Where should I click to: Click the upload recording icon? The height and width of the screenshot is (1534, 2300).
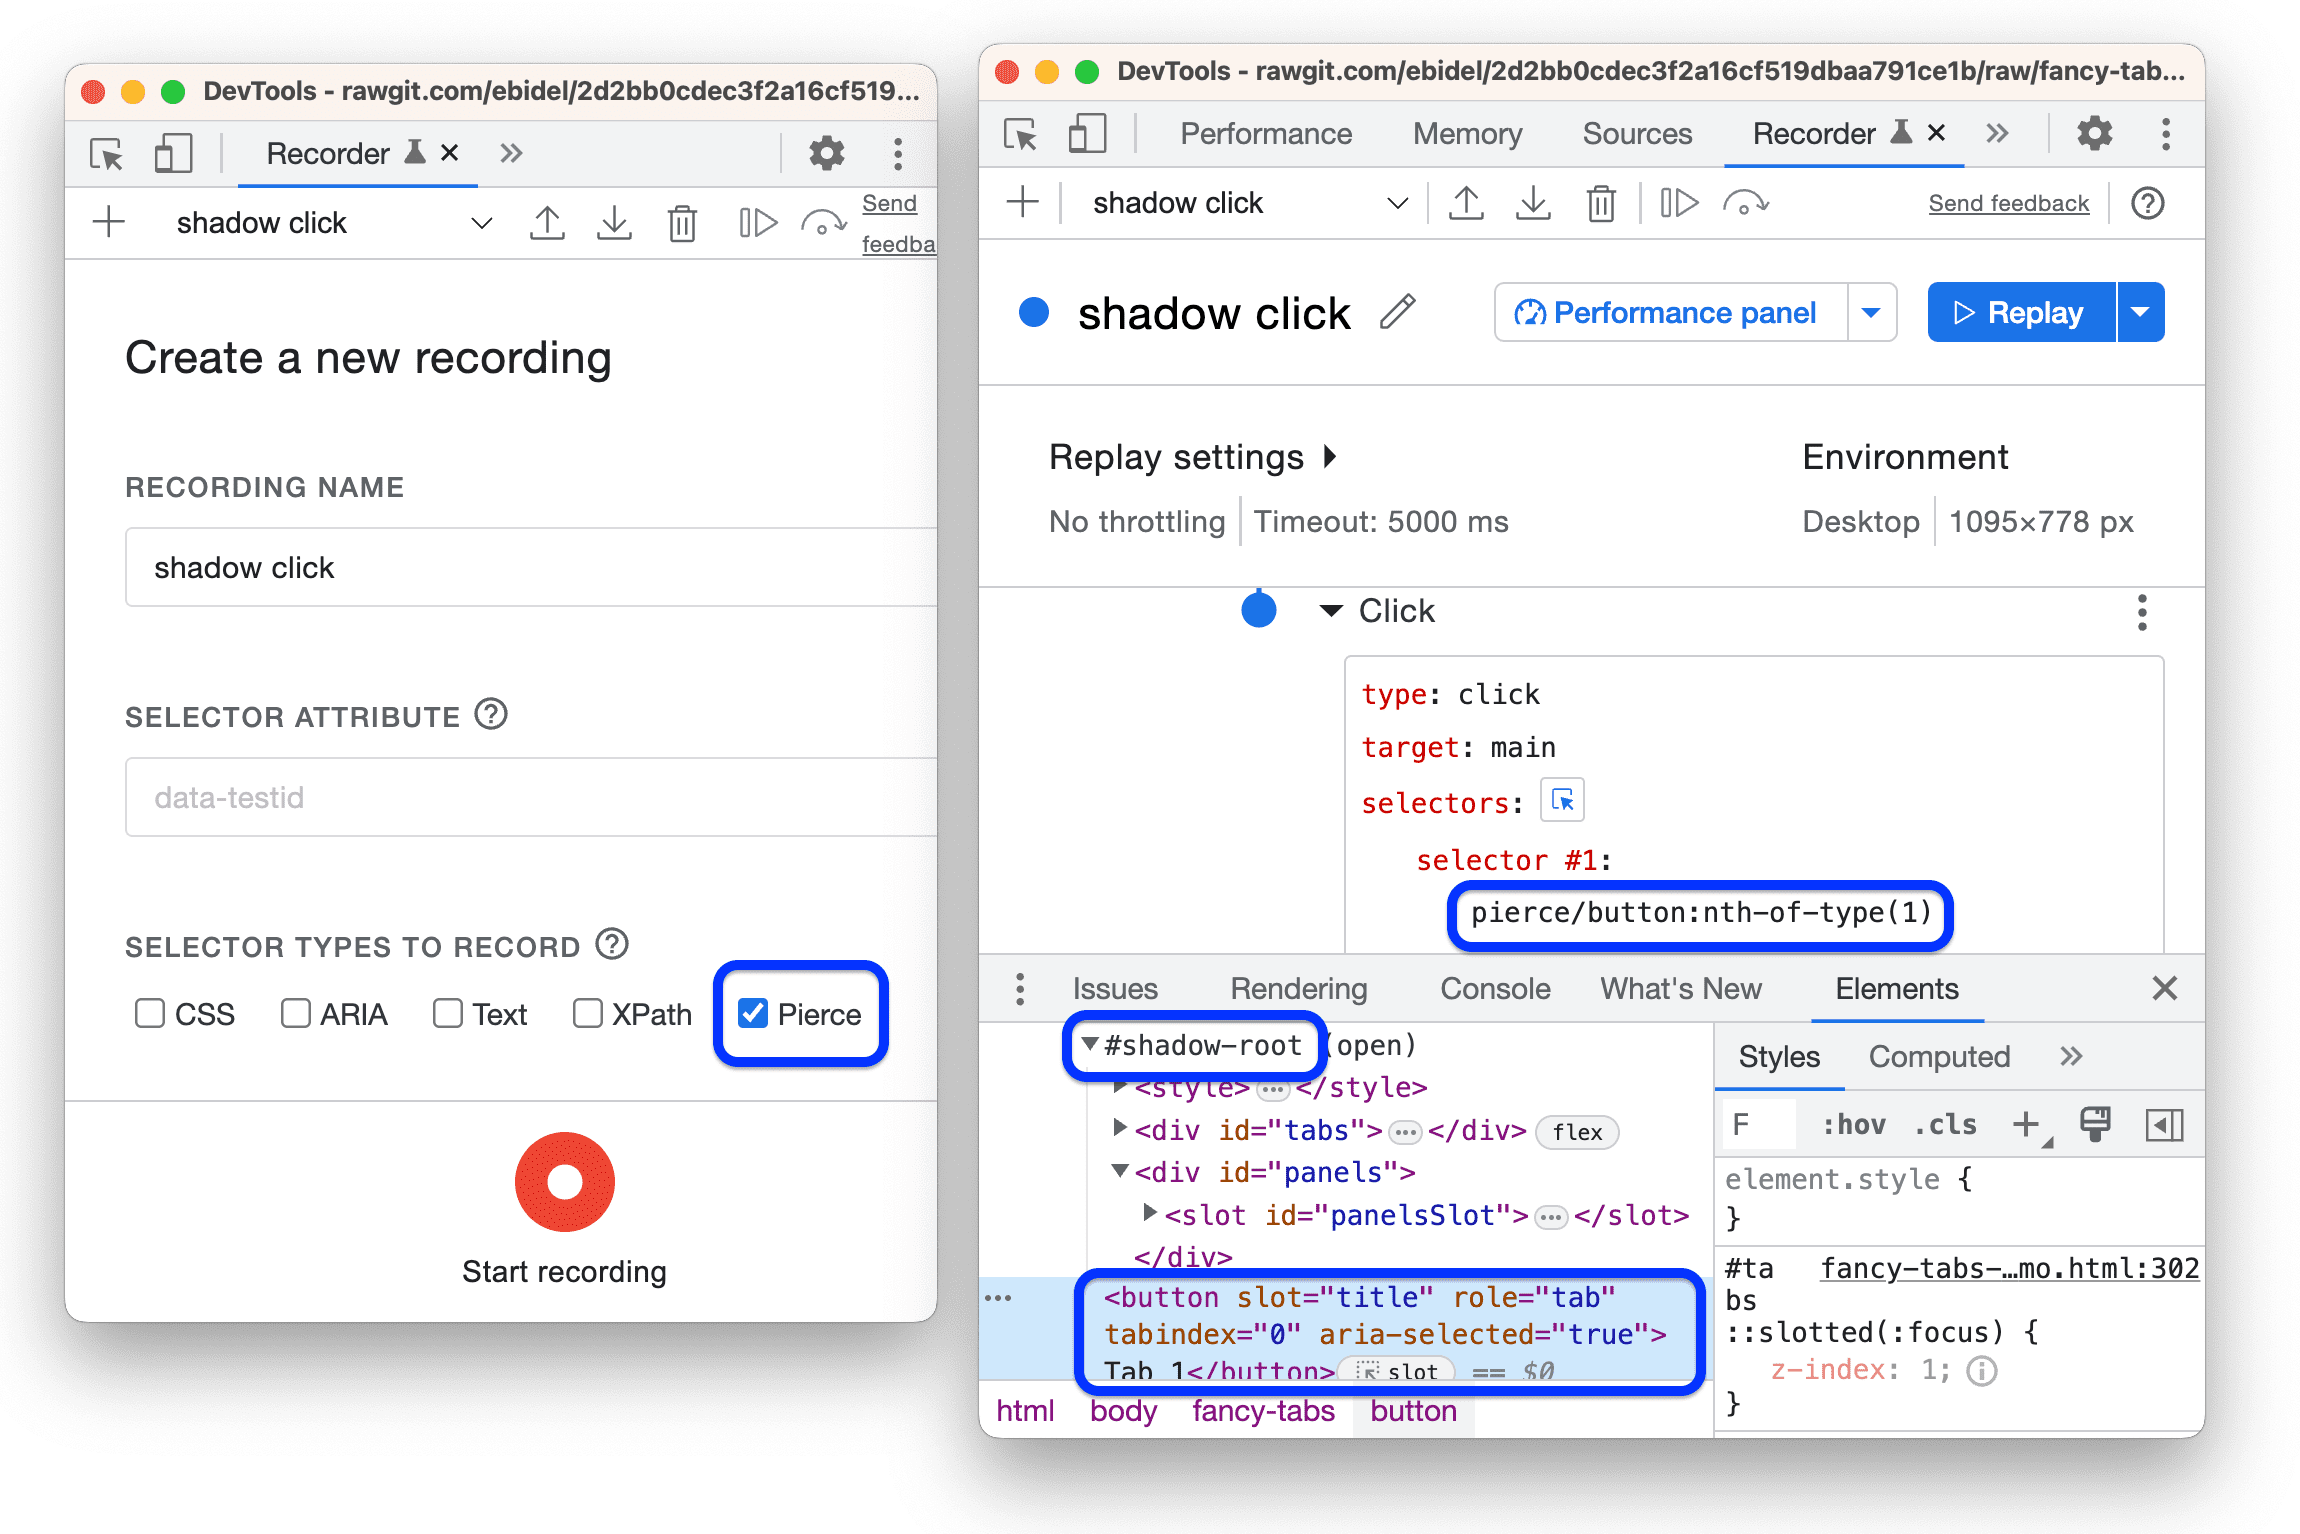[x=544, y=223]
